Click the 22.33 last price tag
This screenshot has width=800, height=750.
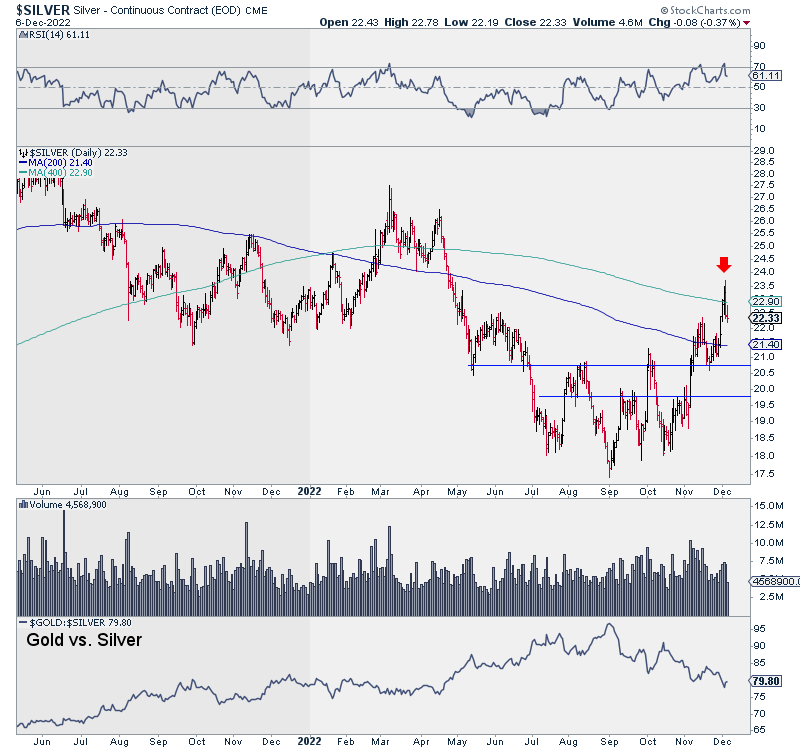point(766,318)
